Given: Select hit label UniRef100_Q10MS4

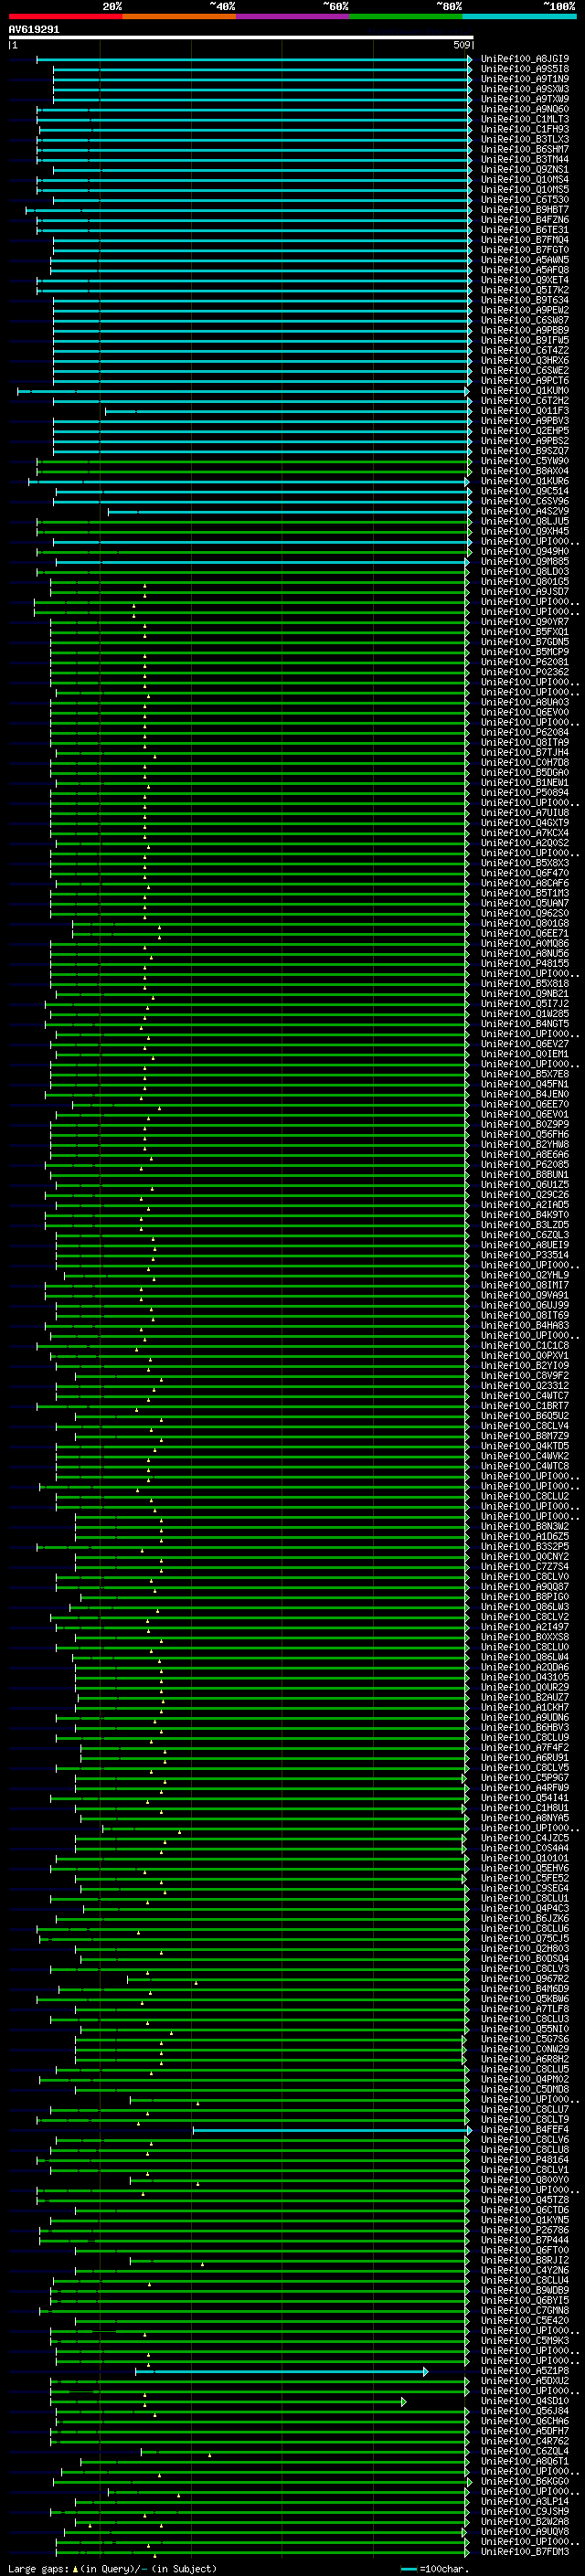Looking at the screenshot, I should click(x=525, y=180).
